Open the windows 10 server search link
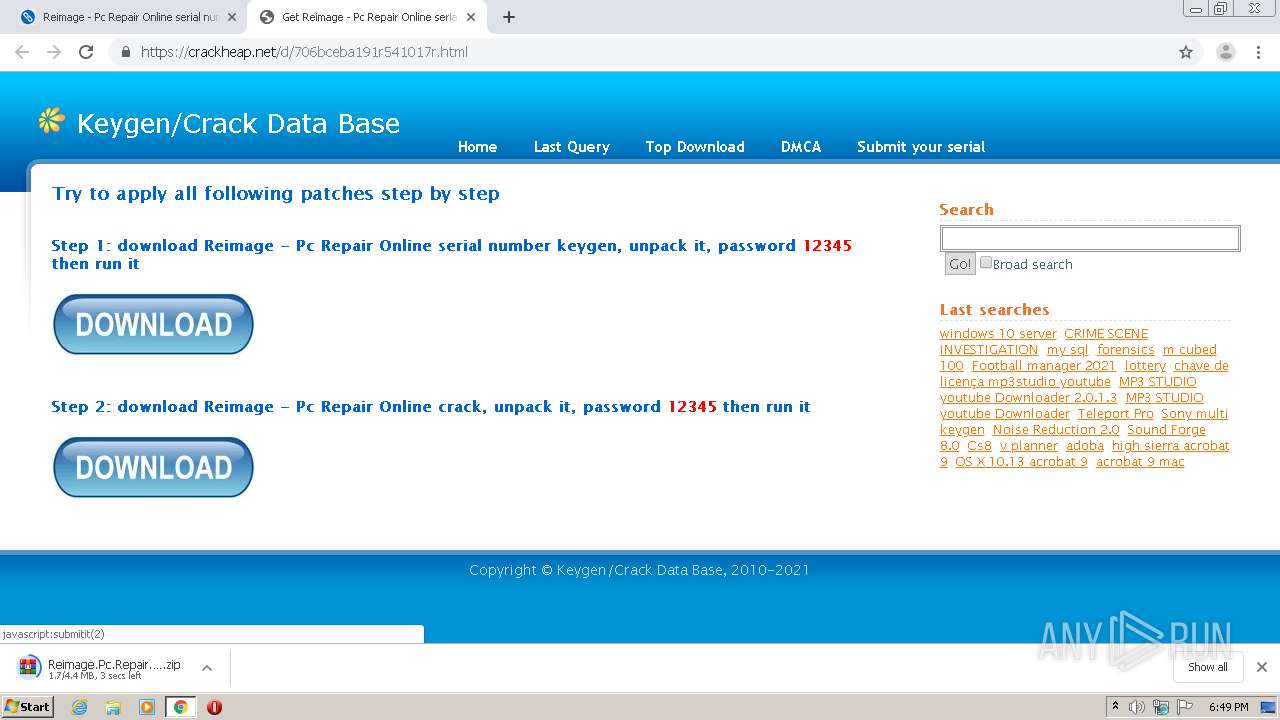Image resolution: width=1280 pixels, height=720 pixels. [x=998, y=333]
